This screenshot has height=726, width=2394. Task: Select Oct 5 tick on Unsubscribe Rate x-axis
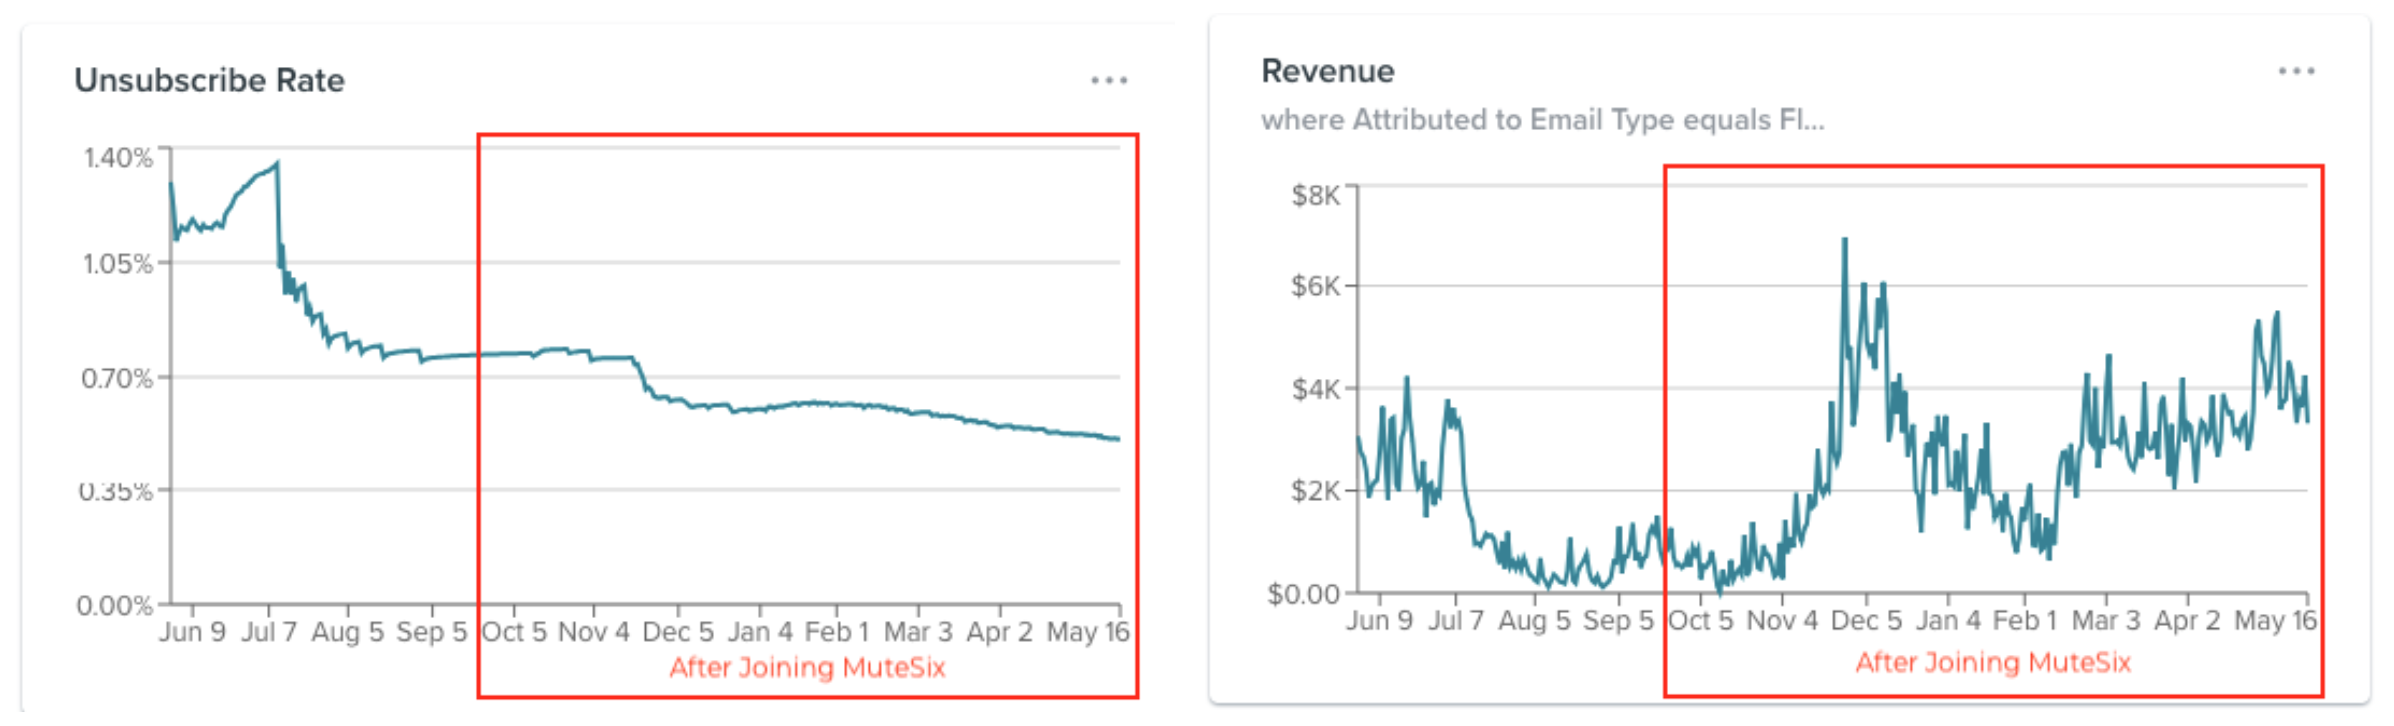click(x=514, y=632)
